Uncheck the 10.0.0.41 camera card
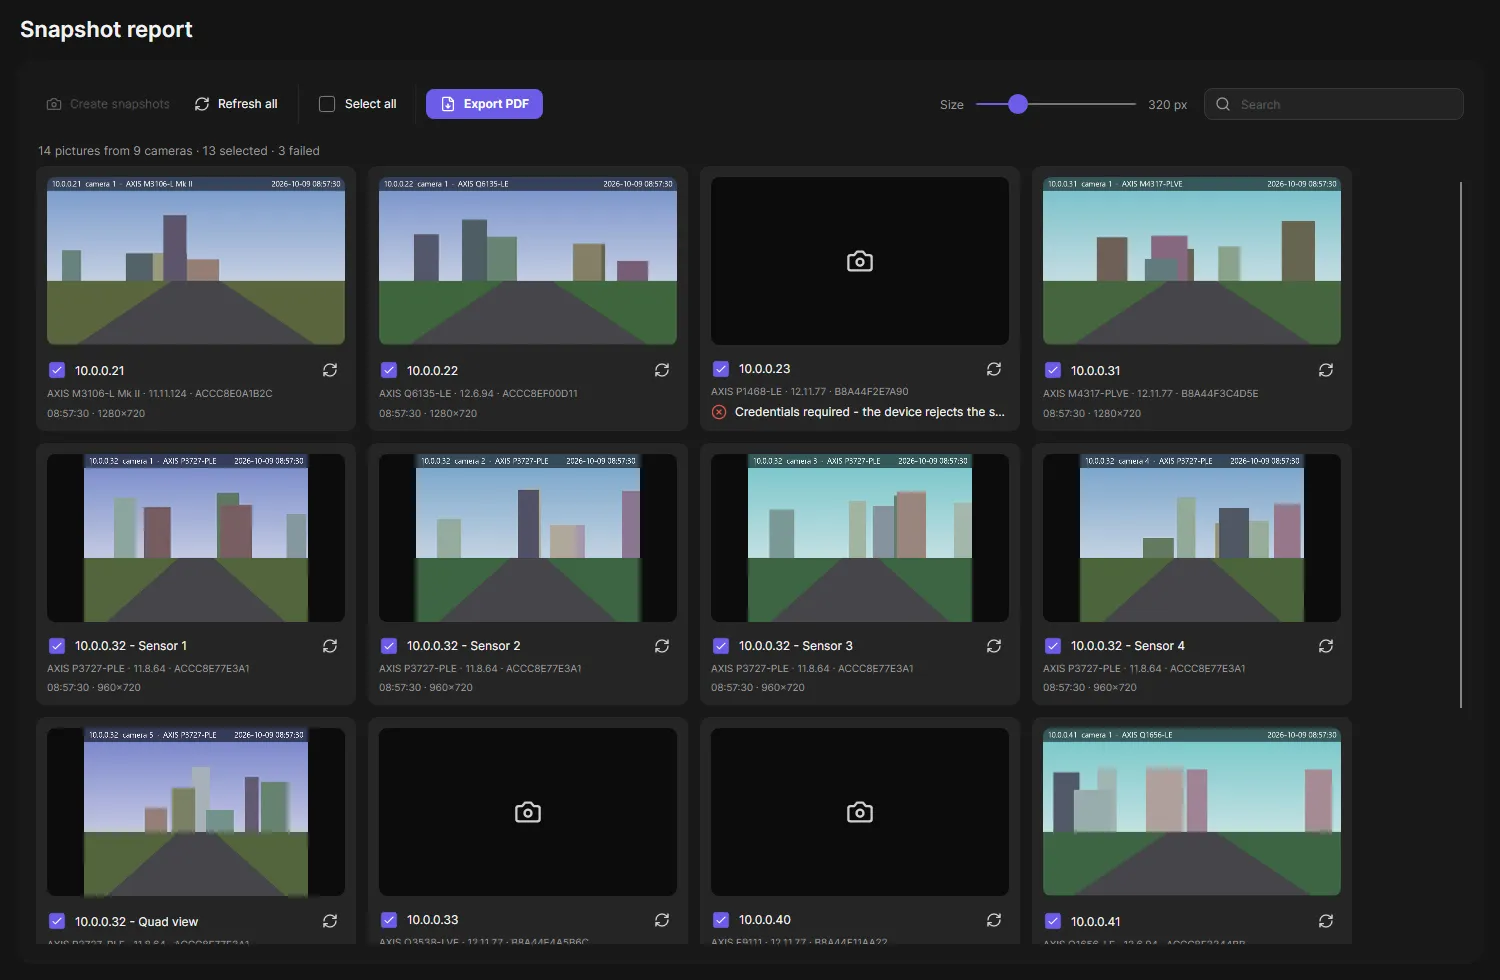Image resolution: width=1500 pixels, height=980 pixels. coord(1053,921)
